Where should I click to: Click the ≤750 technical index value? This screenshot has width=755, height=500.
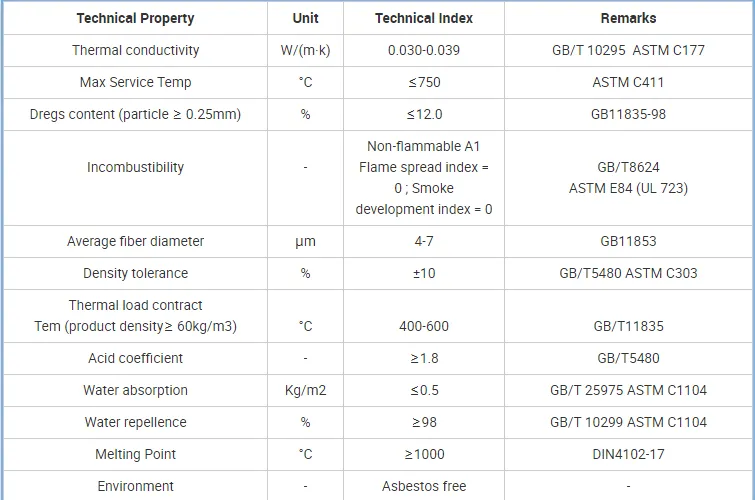pos(424,82)
